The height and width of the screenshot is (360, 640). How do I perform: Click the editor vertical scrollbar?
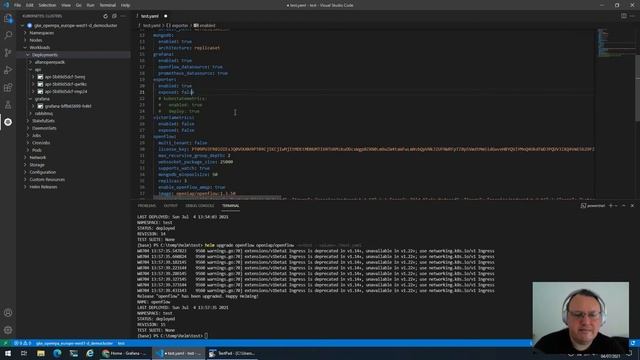point(638,88)
